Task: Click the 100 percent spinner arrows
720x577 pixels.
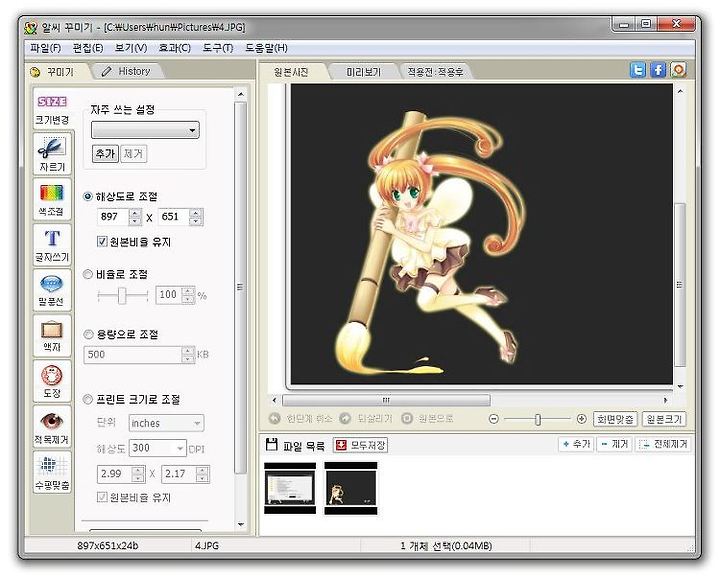Action: pyautogui.click(x=188, y=295)
